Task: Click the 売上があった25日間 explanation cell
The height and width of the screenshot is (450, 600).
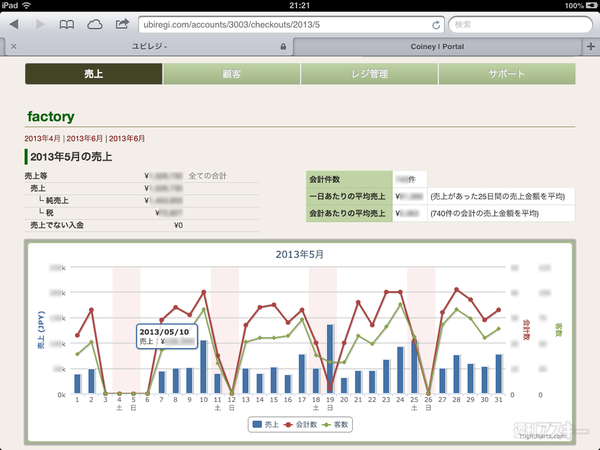Action: (501, 196)
